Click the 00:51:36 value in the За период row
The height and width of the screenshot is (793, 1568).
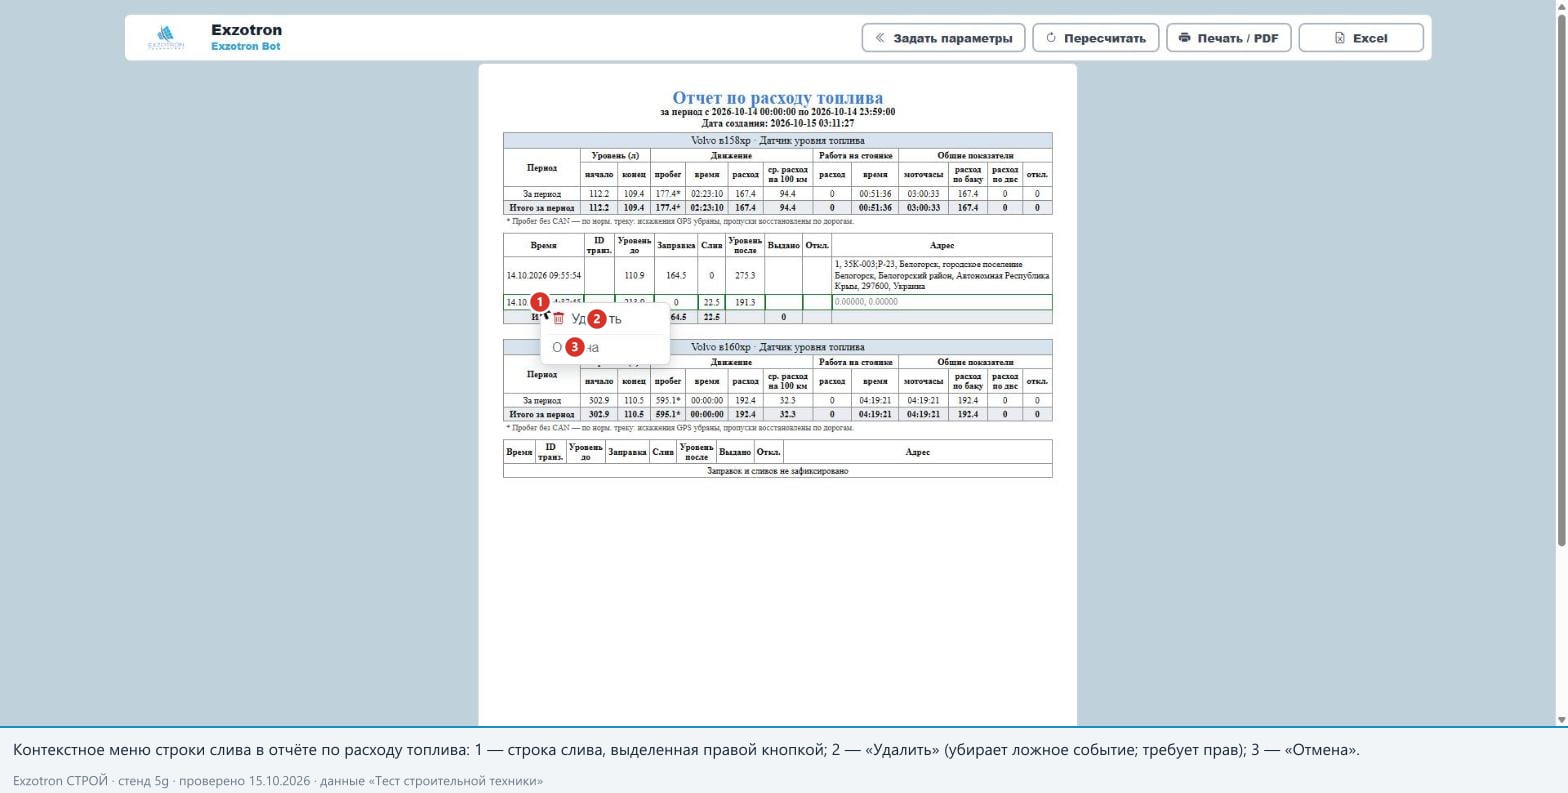tap(875, 194)
